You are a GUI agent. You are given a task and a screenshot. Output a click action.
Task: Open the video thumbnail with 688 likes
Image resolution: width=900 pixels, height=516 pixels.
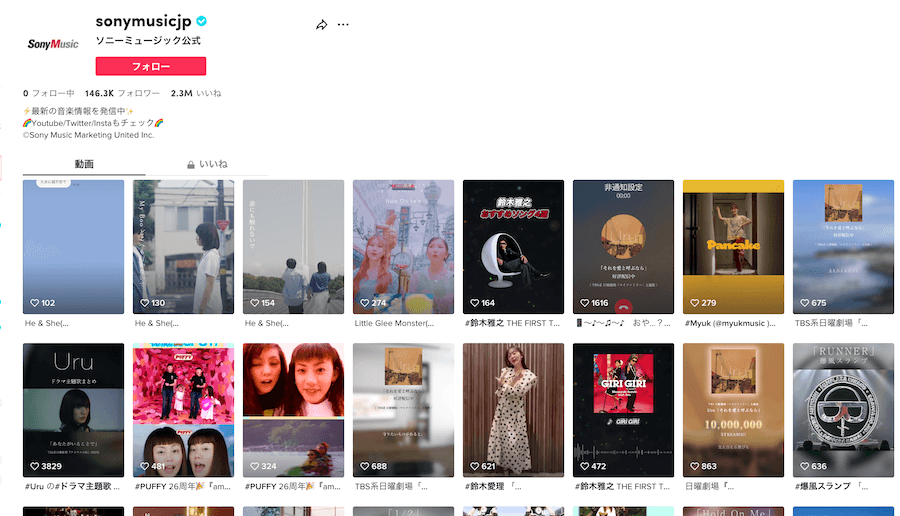click(404, 410)
